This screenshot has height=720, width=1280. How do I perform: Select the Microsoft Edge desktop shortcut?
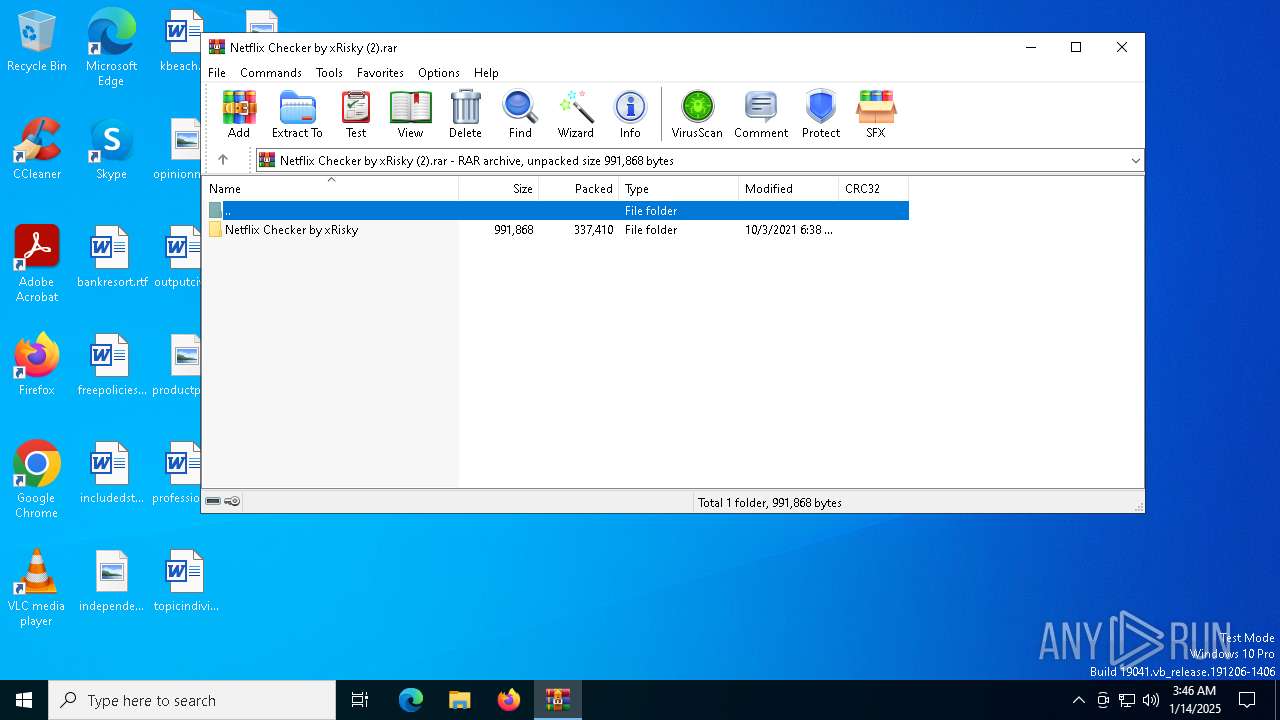pyautogui.click(x=111, y=48)
